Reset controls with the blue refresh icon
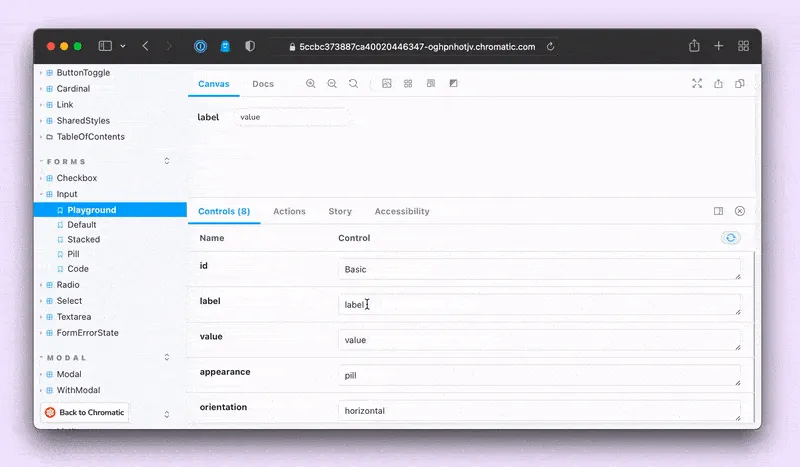Viewport: 800px width, 467px height. 731,238
